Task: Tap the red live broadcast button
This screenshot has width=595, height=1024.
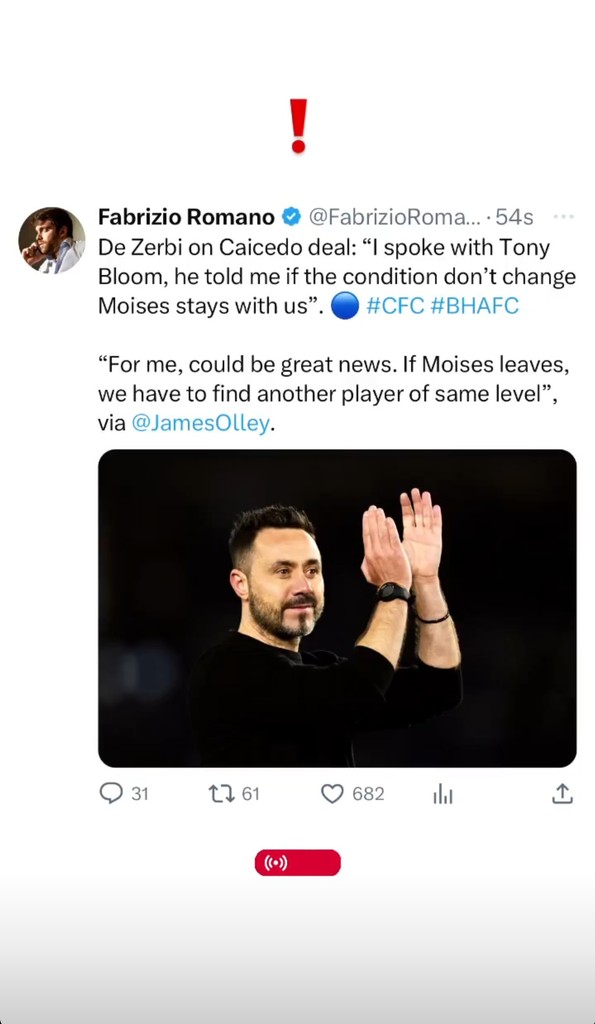Action: pyautogui.click(x=298, y=863)
